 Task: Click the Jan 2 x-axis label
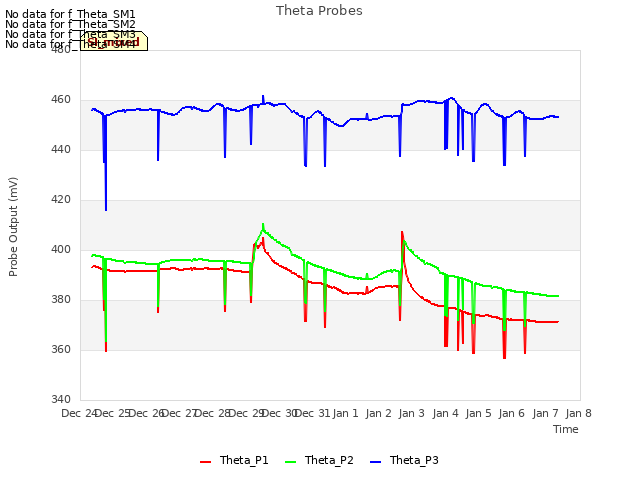pos(379,413)
